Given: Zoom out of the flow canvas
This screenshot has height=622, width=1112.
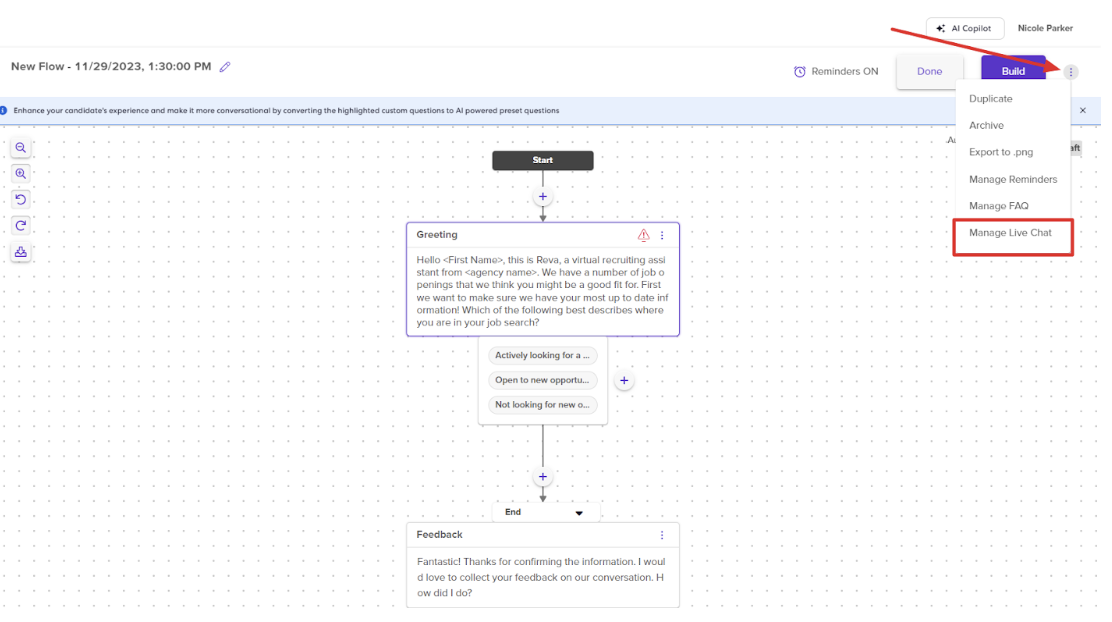Looking at the screenshot, I should click(x=21, y=148).
